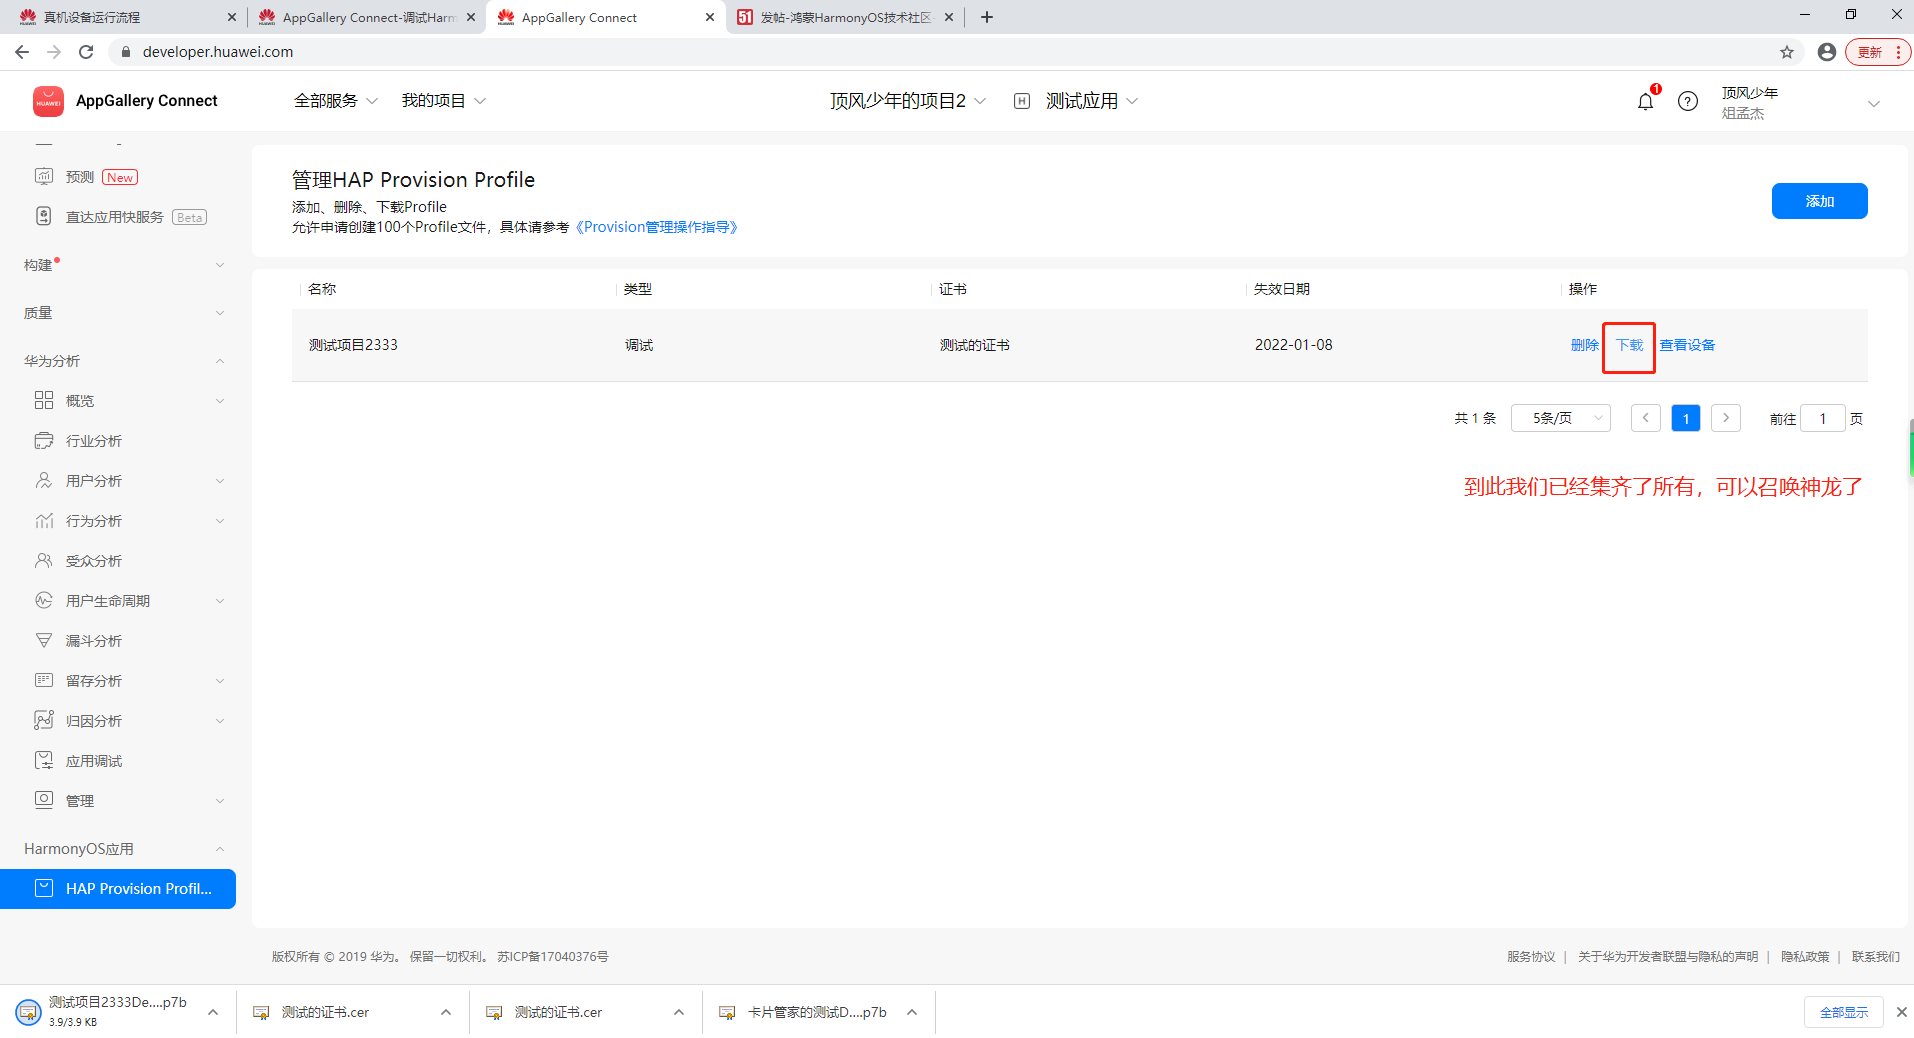Click the 行业分析 icon in sidebar
This screenshot has height=1038, width=1914.
click(x=44, y=440)
